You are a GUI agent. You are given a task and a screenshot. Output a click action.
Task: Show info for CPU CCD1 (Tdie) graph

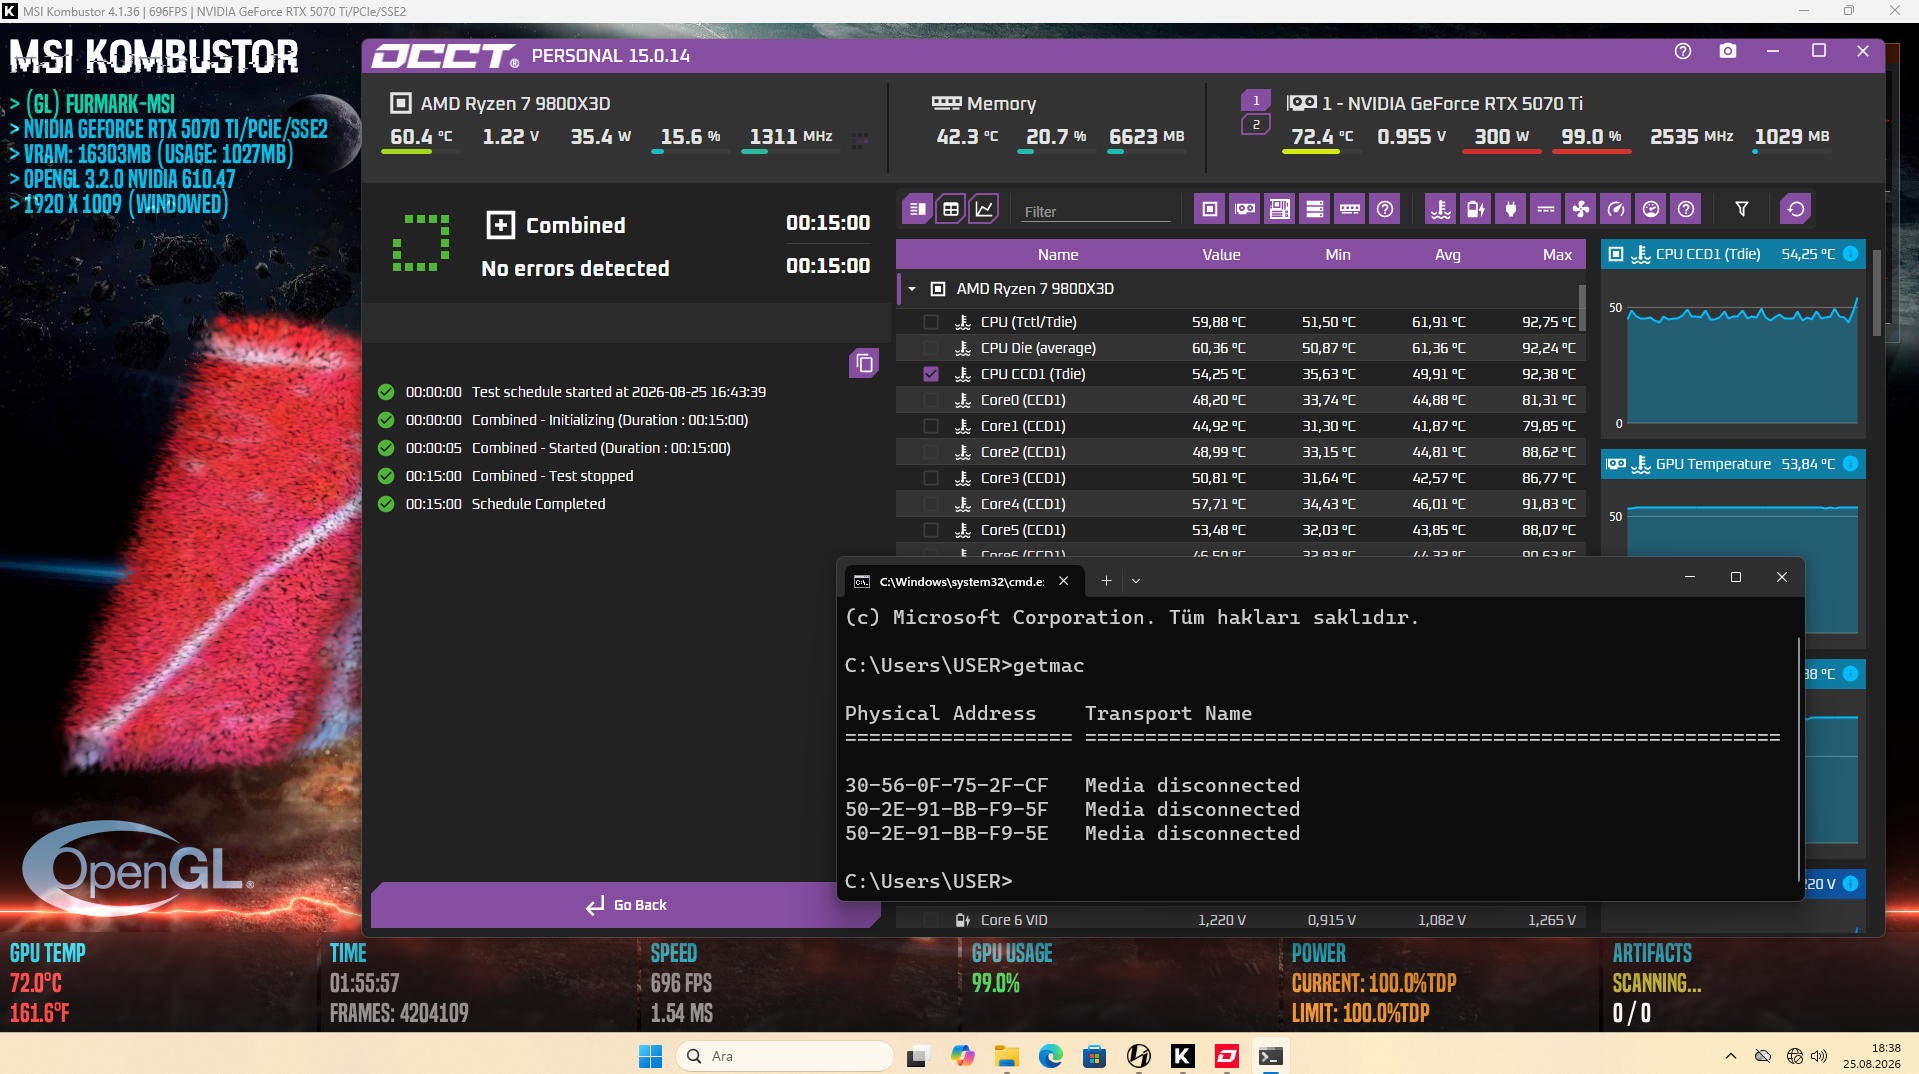1851,254
